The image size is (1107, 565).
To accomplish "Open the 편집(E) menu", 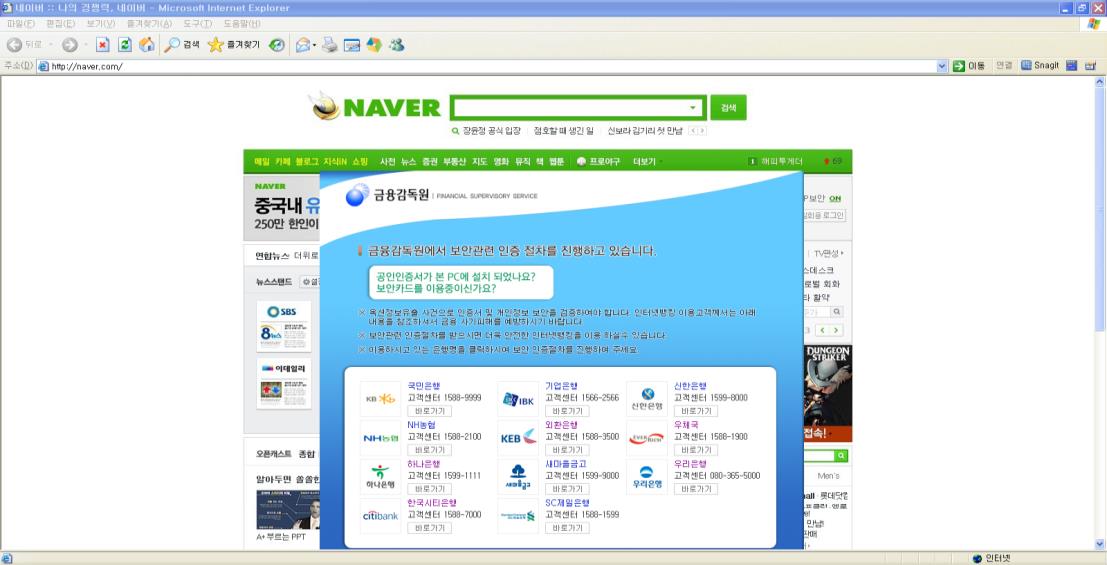I will click(60, 23).
